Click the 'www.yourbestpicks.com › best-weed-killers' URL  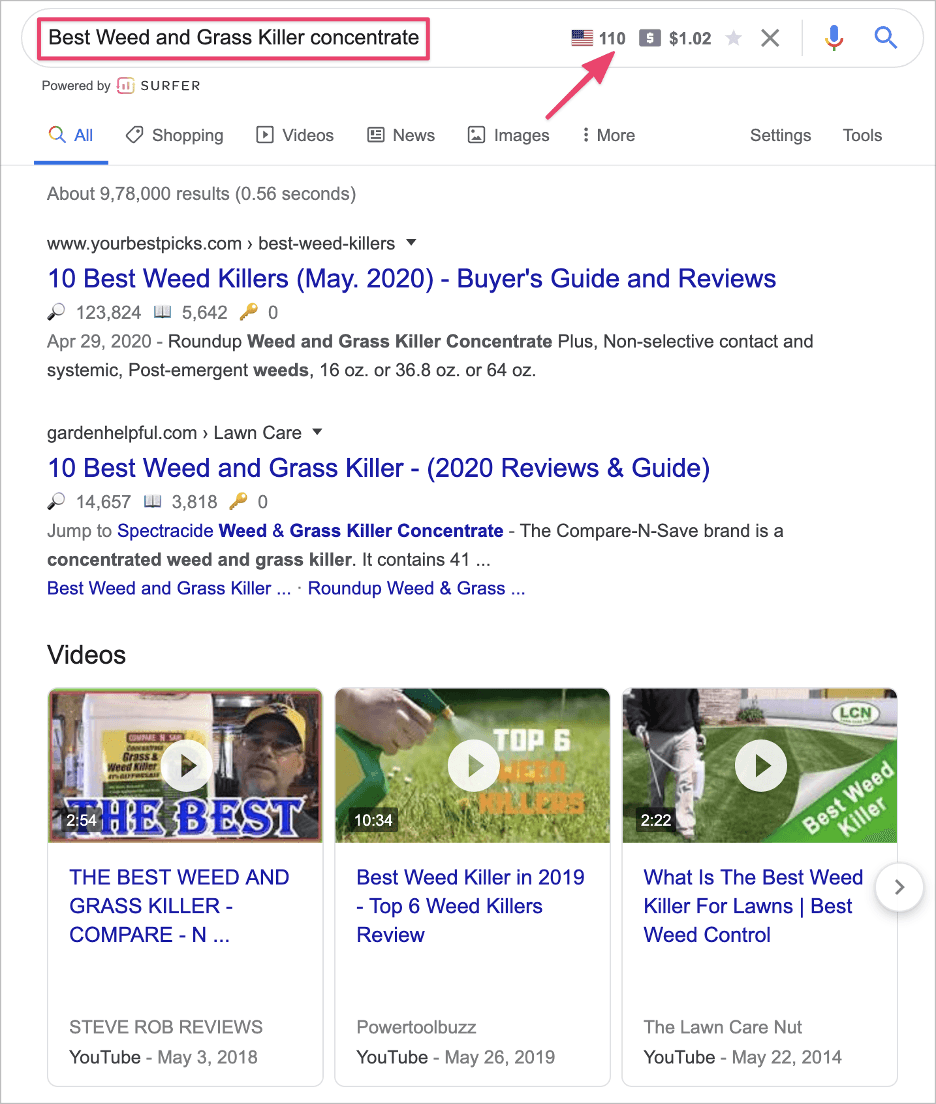(221, 244)
